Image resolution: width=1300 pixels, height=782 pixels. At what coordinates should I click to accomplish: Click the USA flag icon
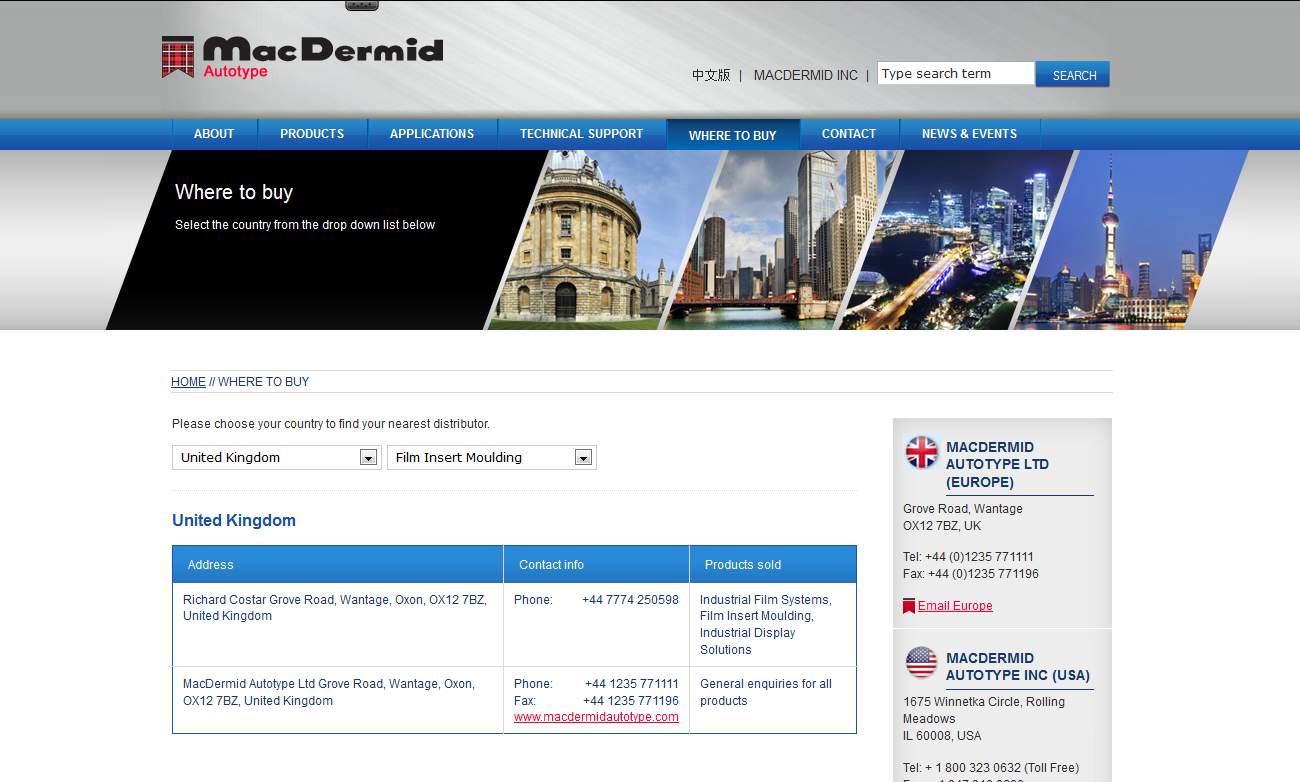(922, 662)
